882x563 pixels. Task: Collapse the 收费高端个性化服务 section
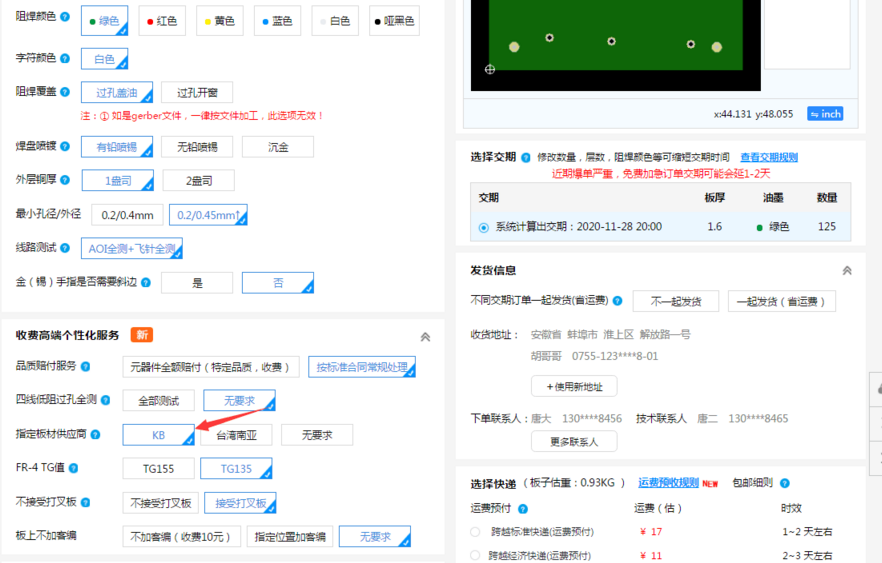tap(425, 337)
